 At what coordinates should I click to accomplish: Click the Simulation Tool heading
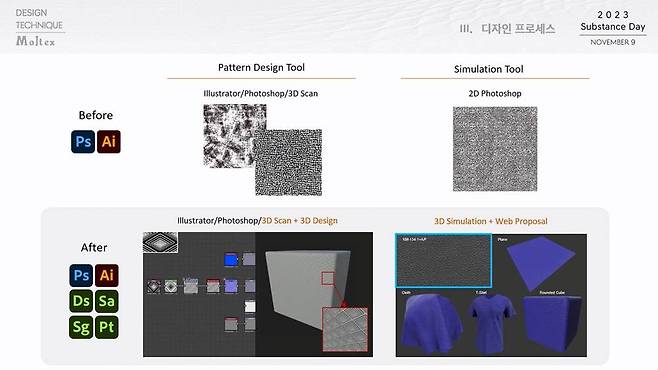(x=489, y=69)
